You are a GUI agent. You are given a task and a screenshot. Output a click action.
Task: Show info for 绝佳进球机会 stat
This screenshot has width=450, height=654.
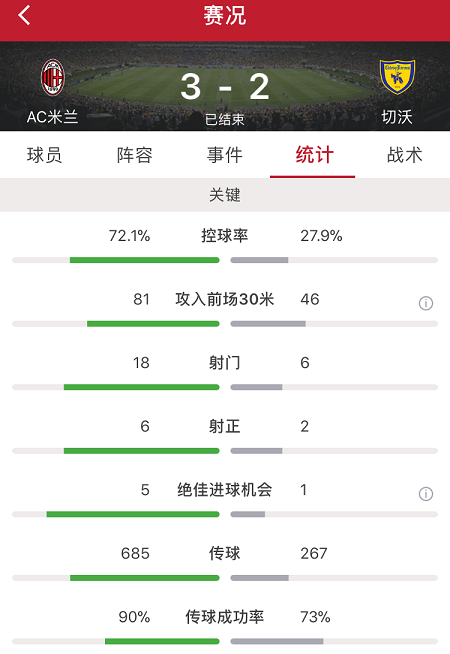[x=426, y=494]
